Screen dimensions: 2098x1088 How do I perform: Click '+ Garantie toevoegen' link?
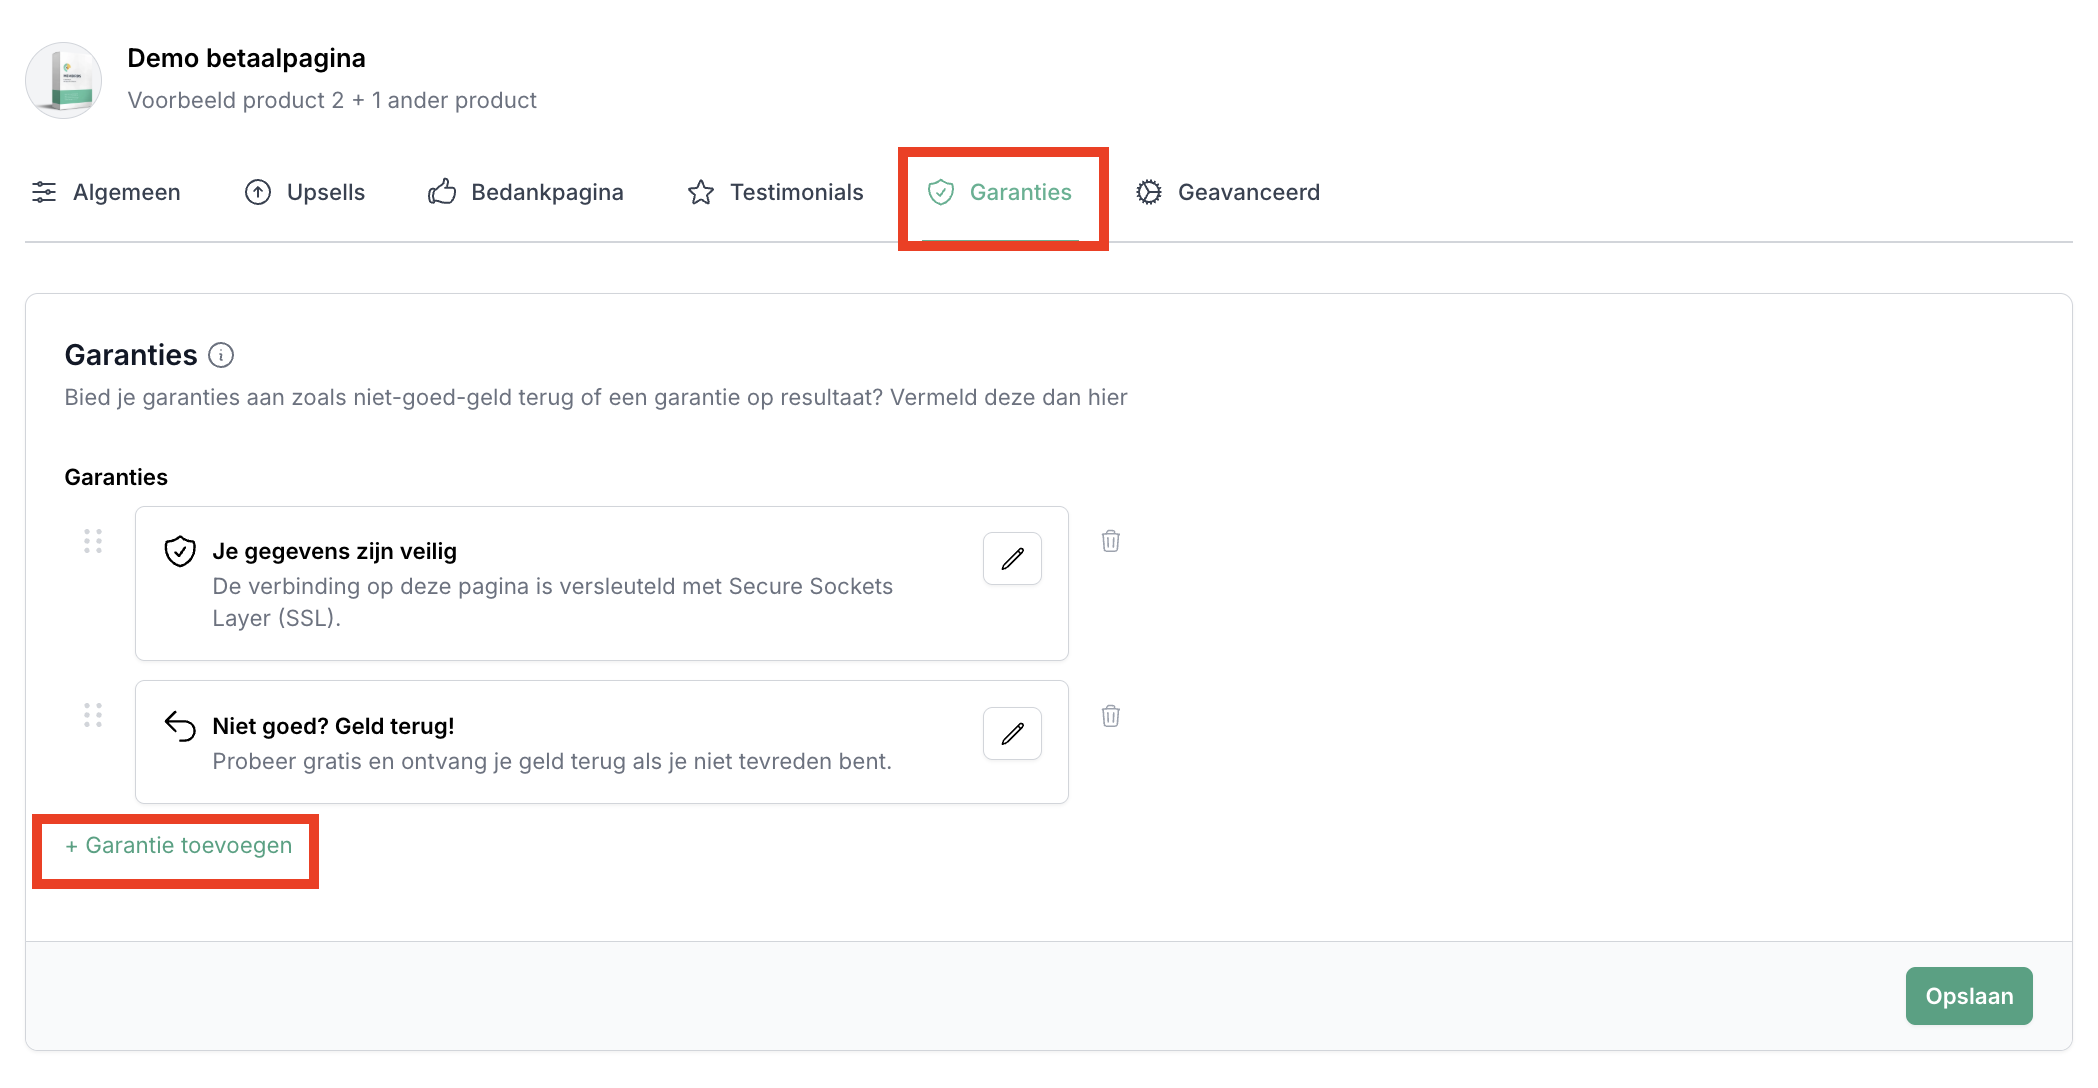click(179, 846)
